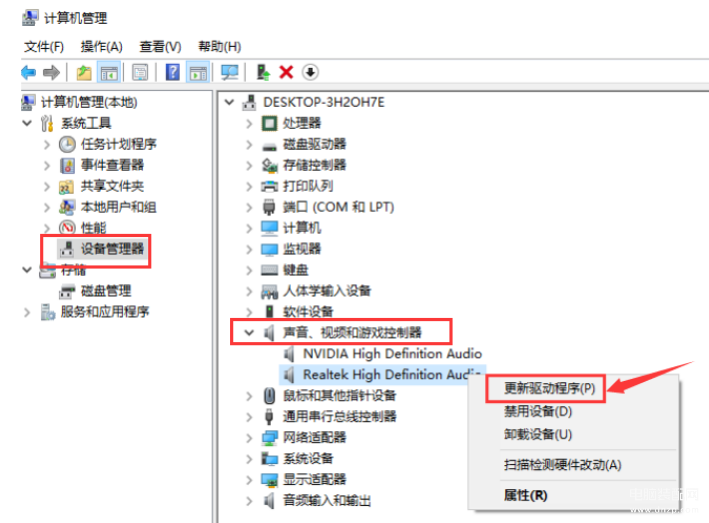Choose 更新驱动程序(P) from context menu
Image resolution: width=709 pixels, height=523 pixels.
click(x=549, y=388)
